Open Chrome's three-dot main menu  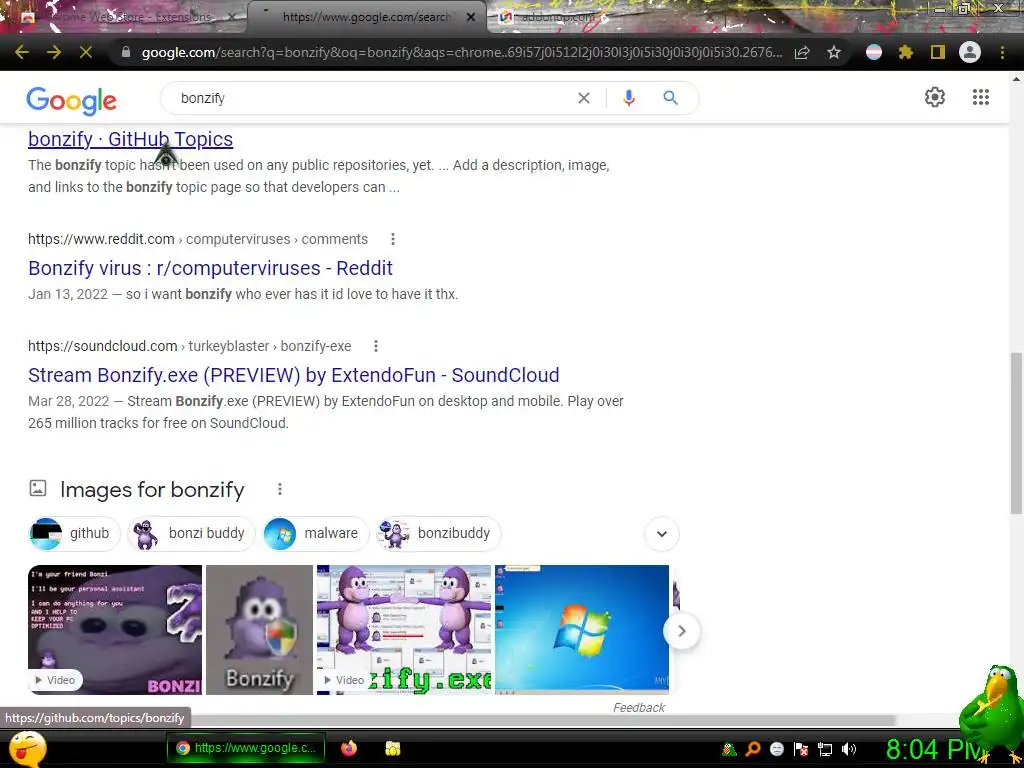tap(1002, 52)
